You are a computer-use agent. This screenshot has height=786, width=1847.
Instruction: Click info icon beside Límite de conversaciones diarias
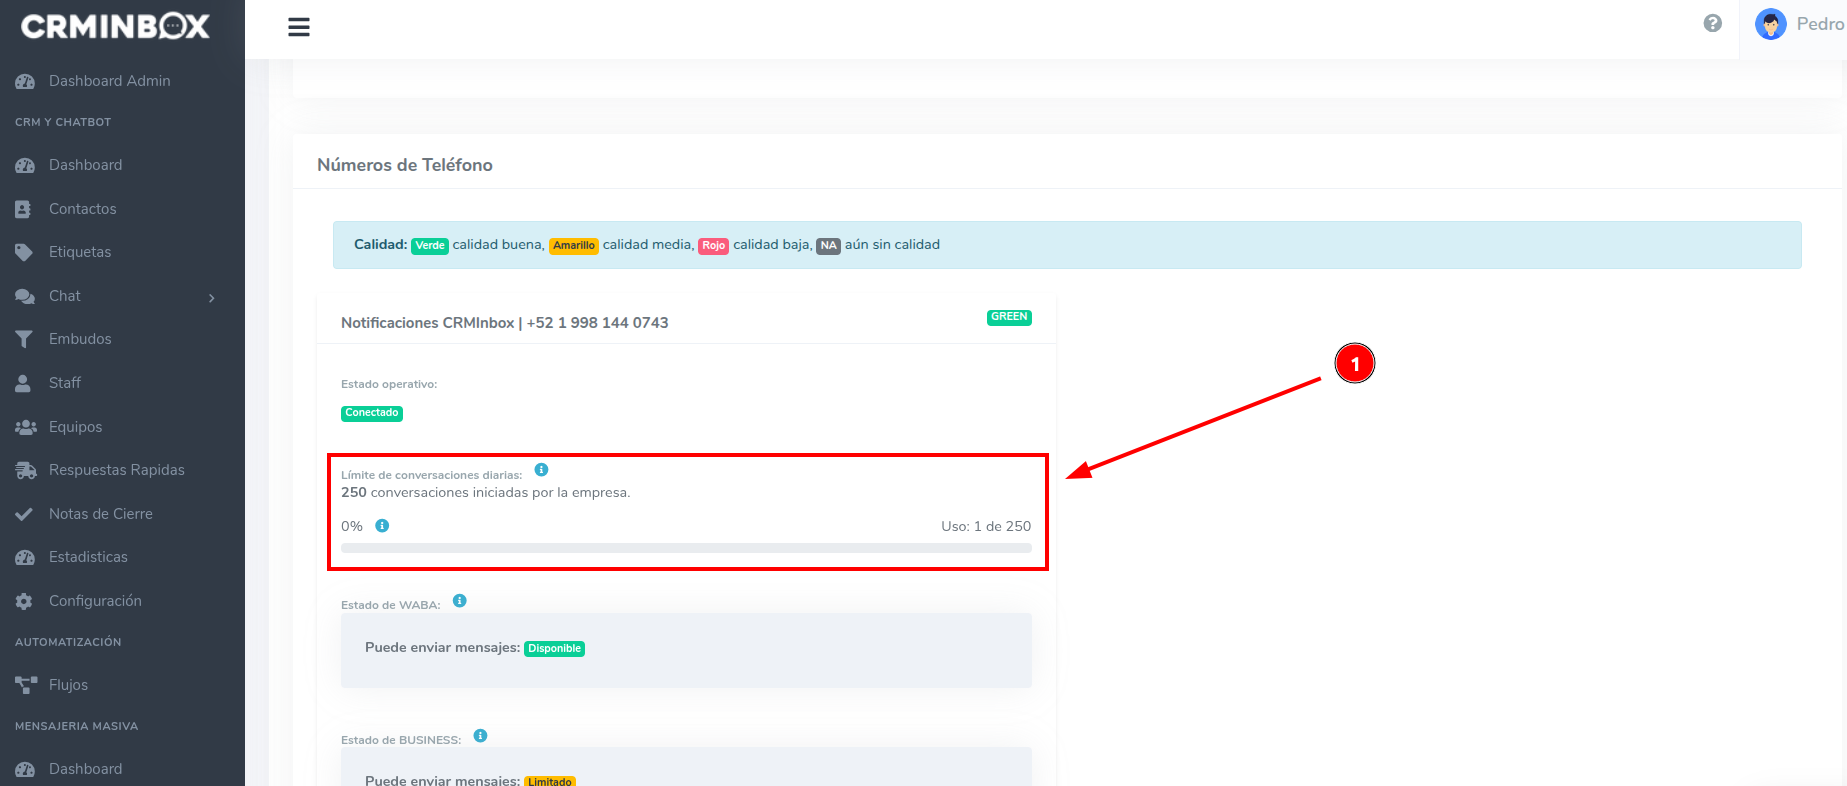coord(541,470)
